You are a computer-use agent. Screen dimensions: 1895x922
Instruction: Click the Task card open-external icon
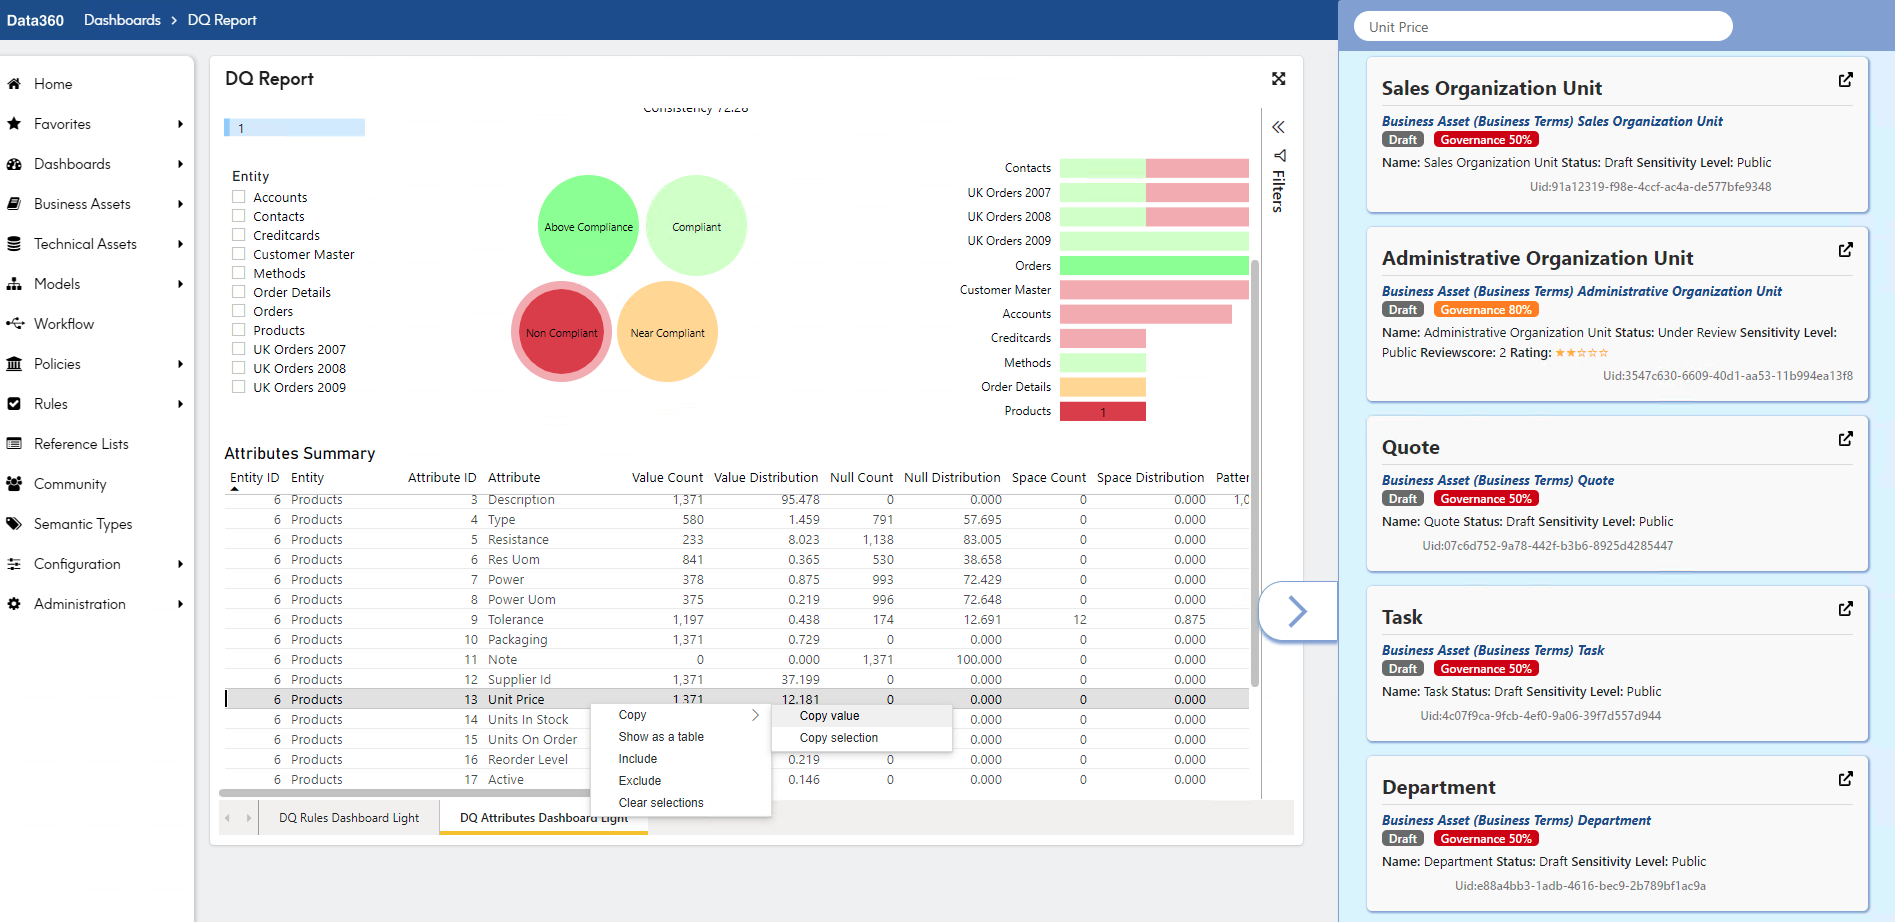(x=1845, y=609)
